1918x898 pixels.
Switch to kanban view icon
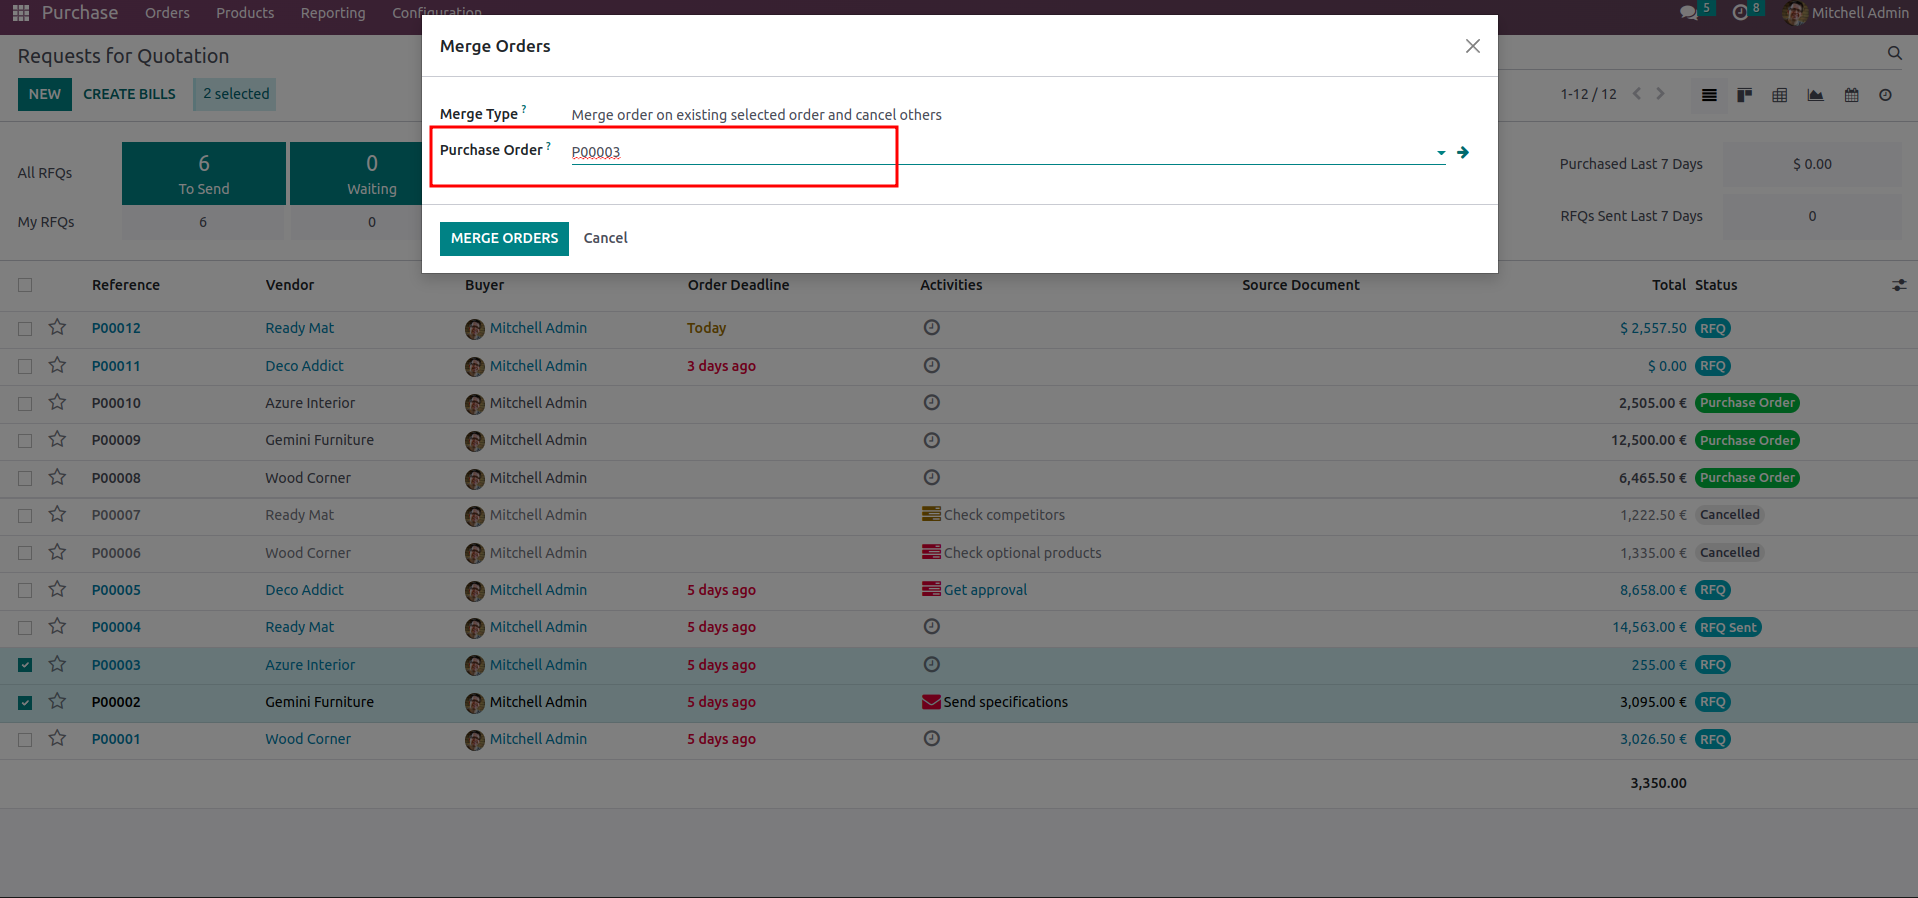pos(1744,95)
